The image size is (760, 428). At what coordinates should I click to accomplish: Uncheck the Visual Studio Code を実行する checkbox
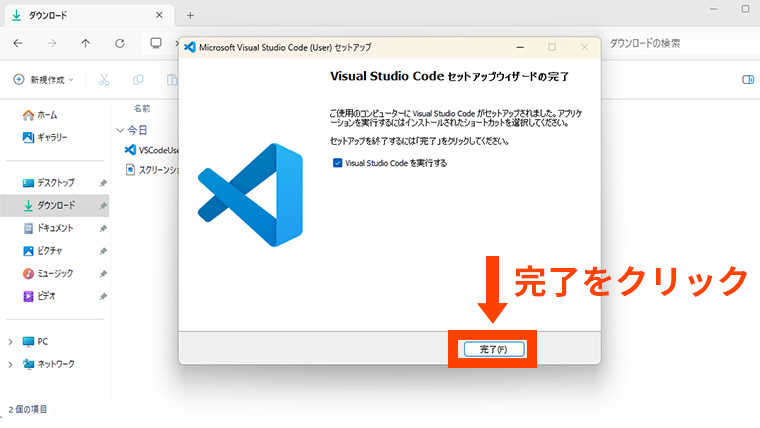[338, 162]
